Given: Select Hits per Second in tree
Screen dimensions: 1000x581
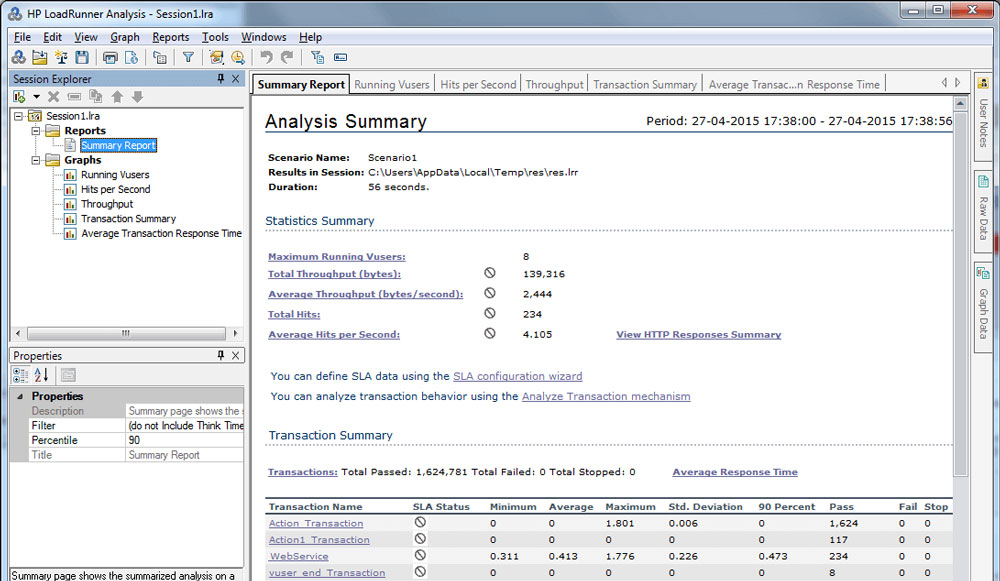Looking at the screenshot, I should click(x=115, y=189).
